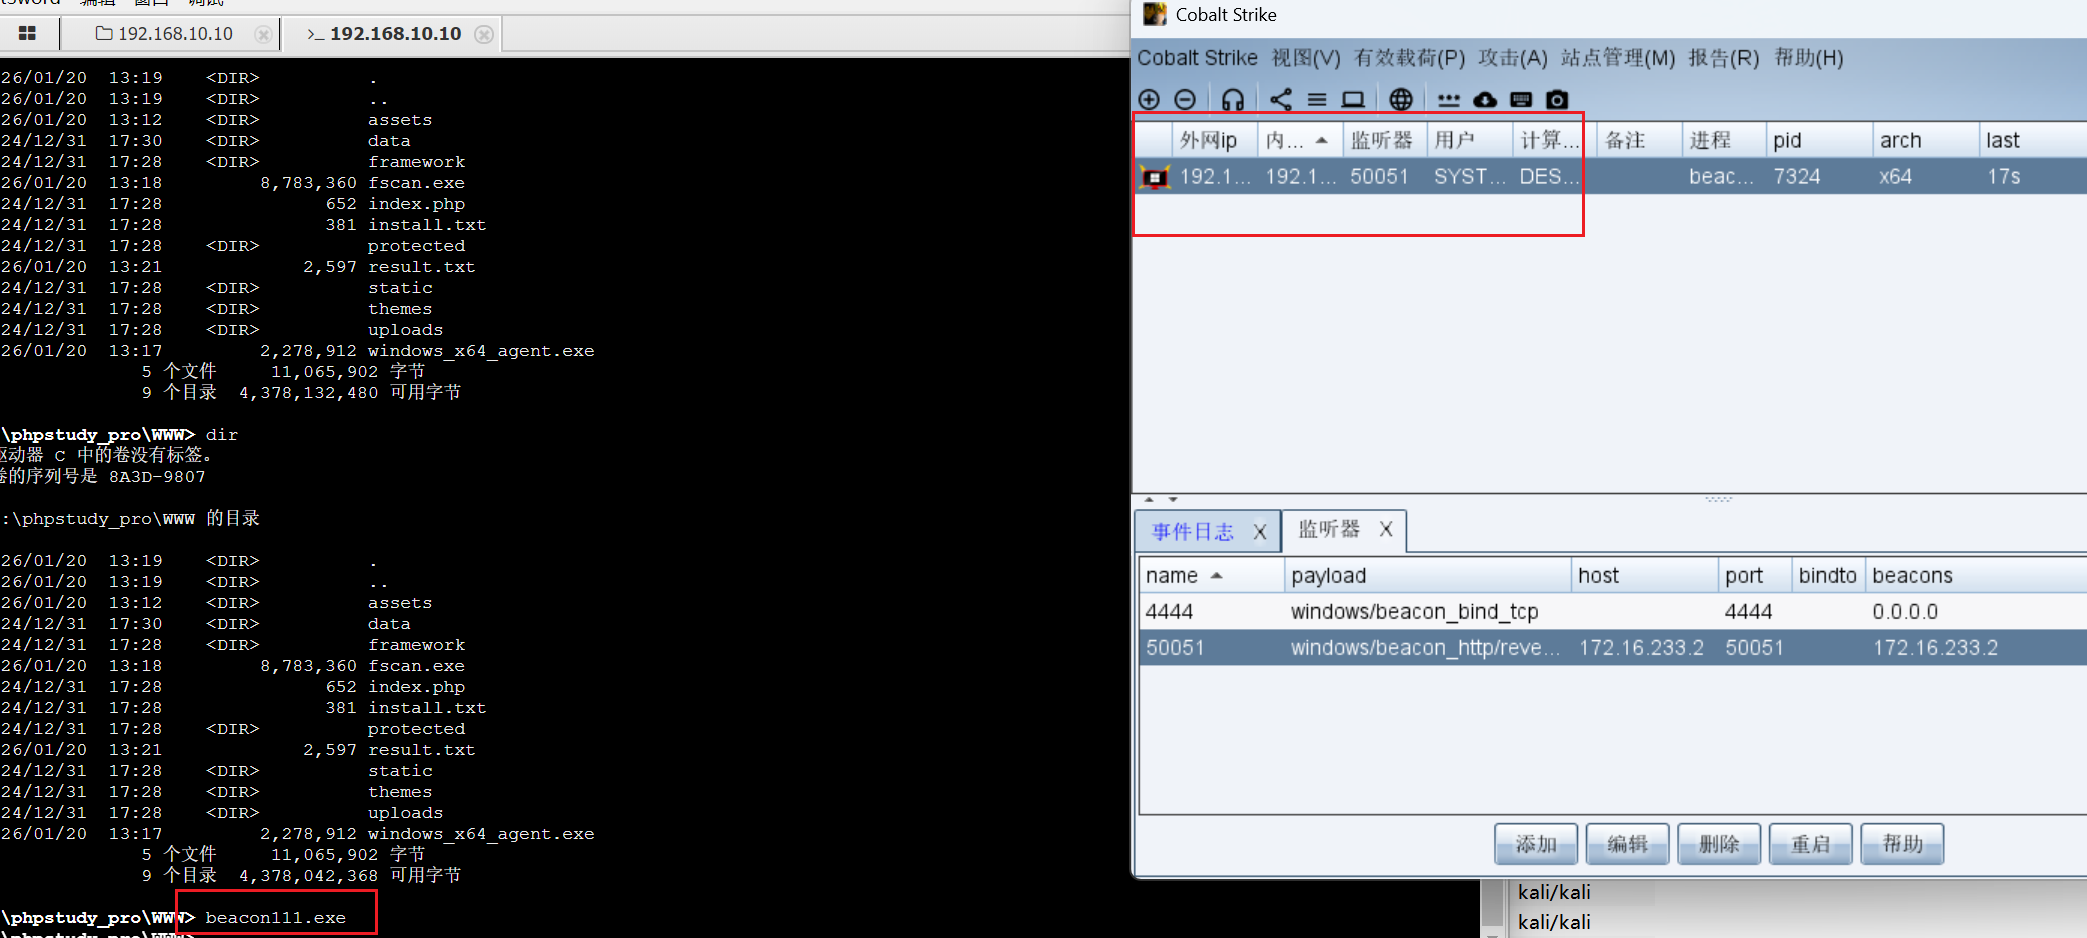Click the pid 7324 session cell
The height and width of the screenshot is (938, 2087).
pyautogui.click(x=1819, y=177)
